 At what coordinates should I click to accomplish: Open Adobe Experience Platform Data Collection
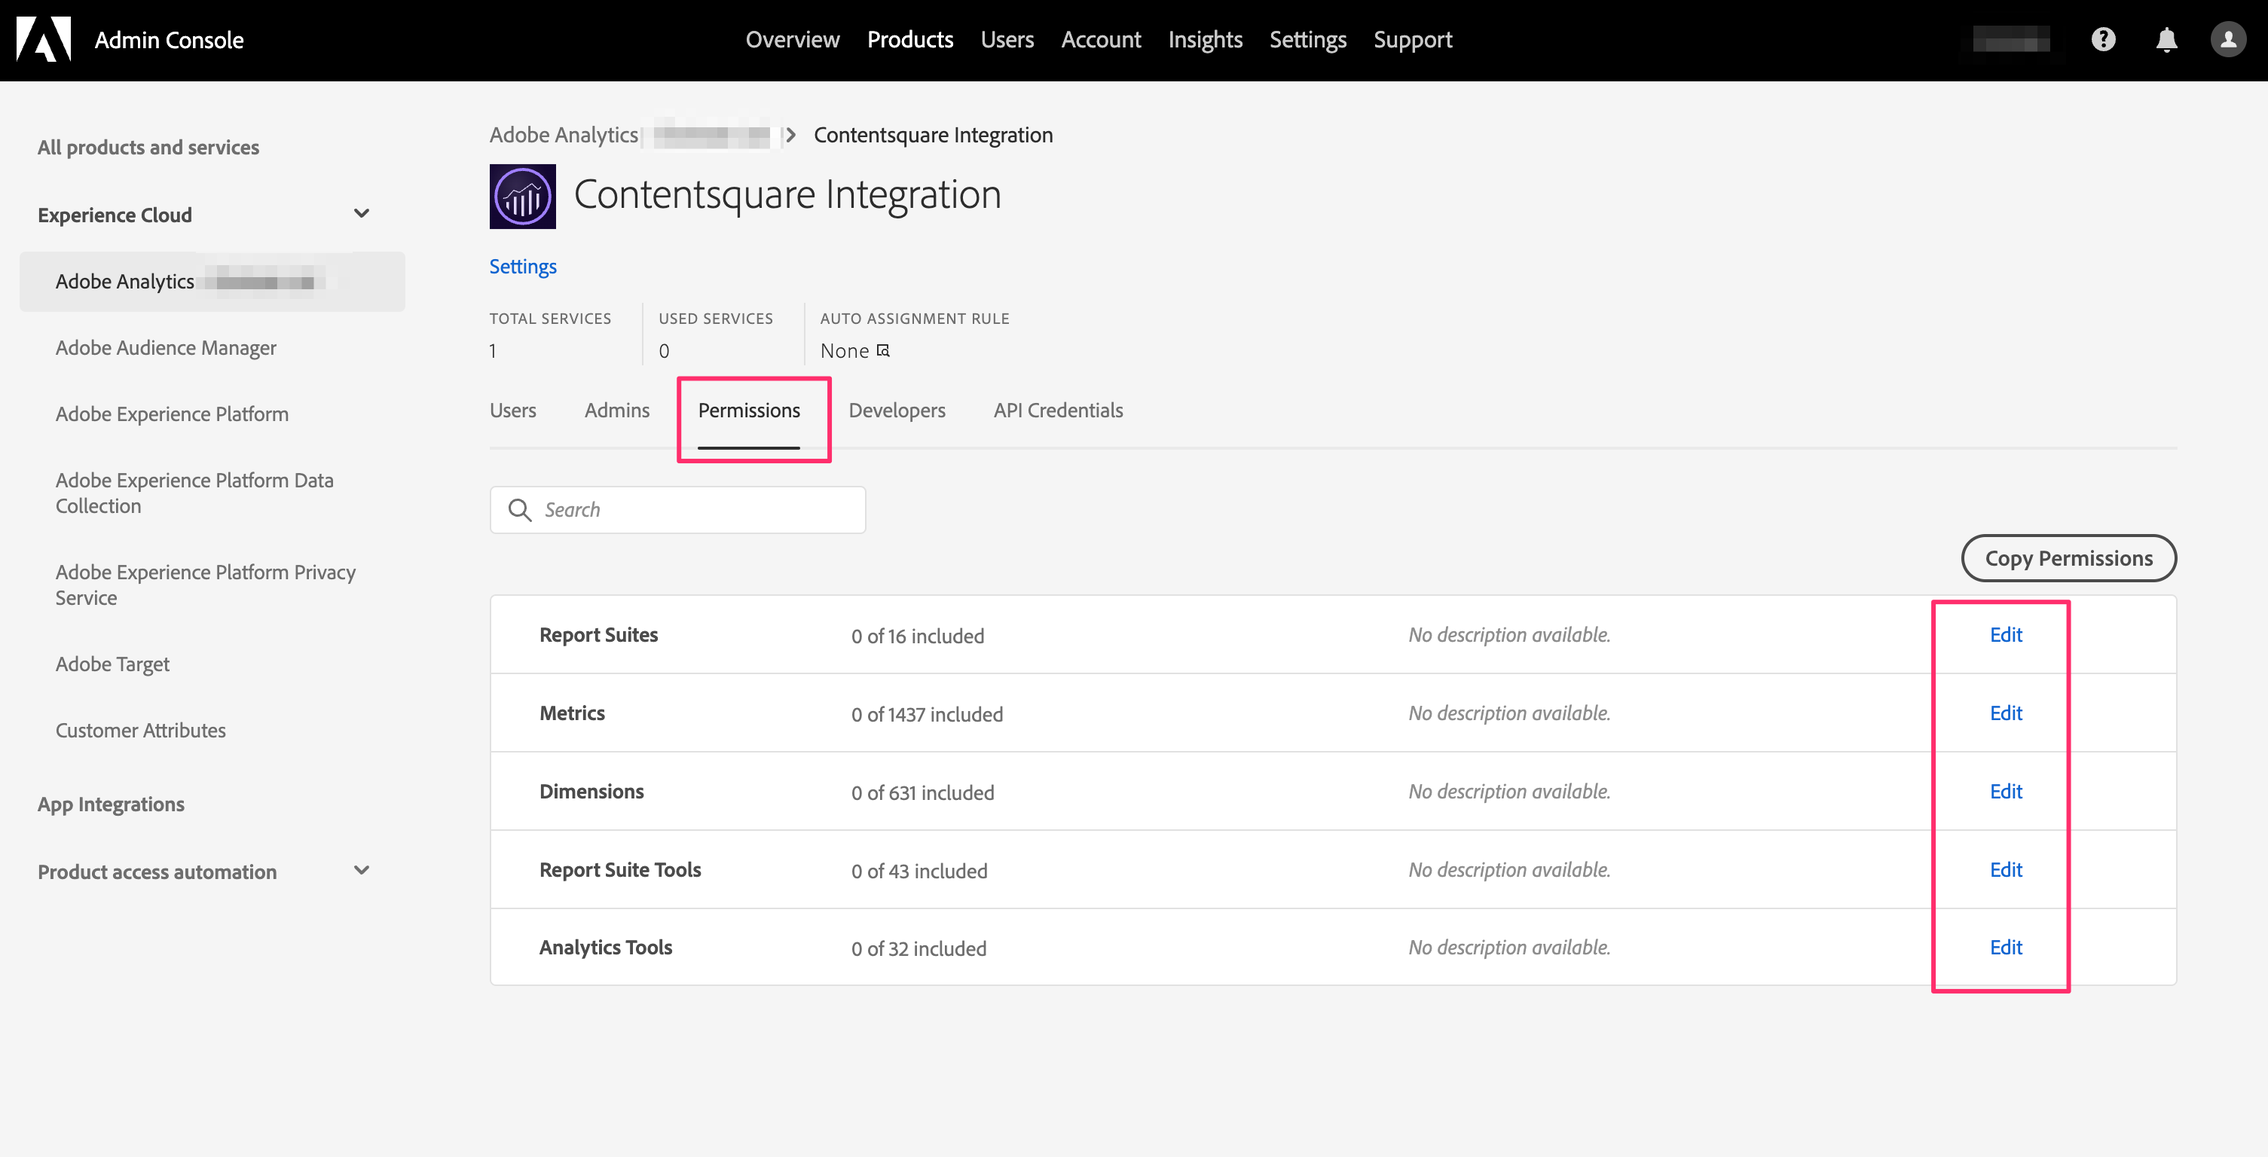tap(195, 493)
